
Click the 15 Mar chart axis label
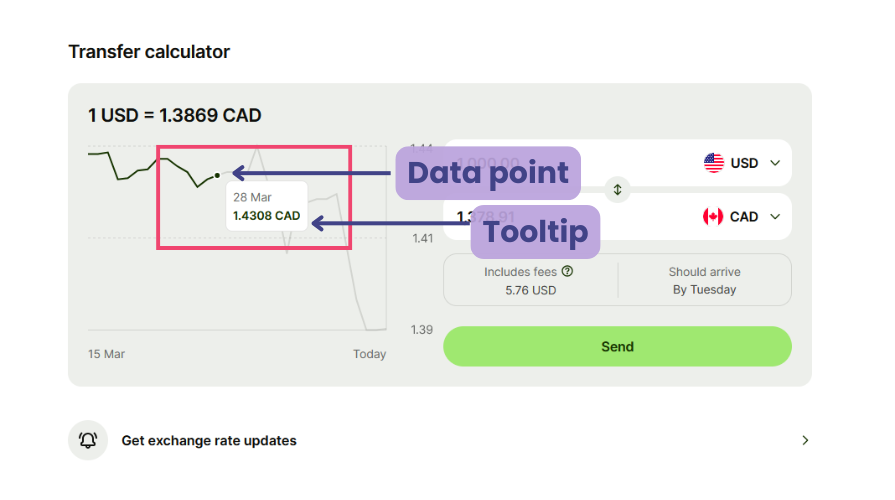point(106,354)
